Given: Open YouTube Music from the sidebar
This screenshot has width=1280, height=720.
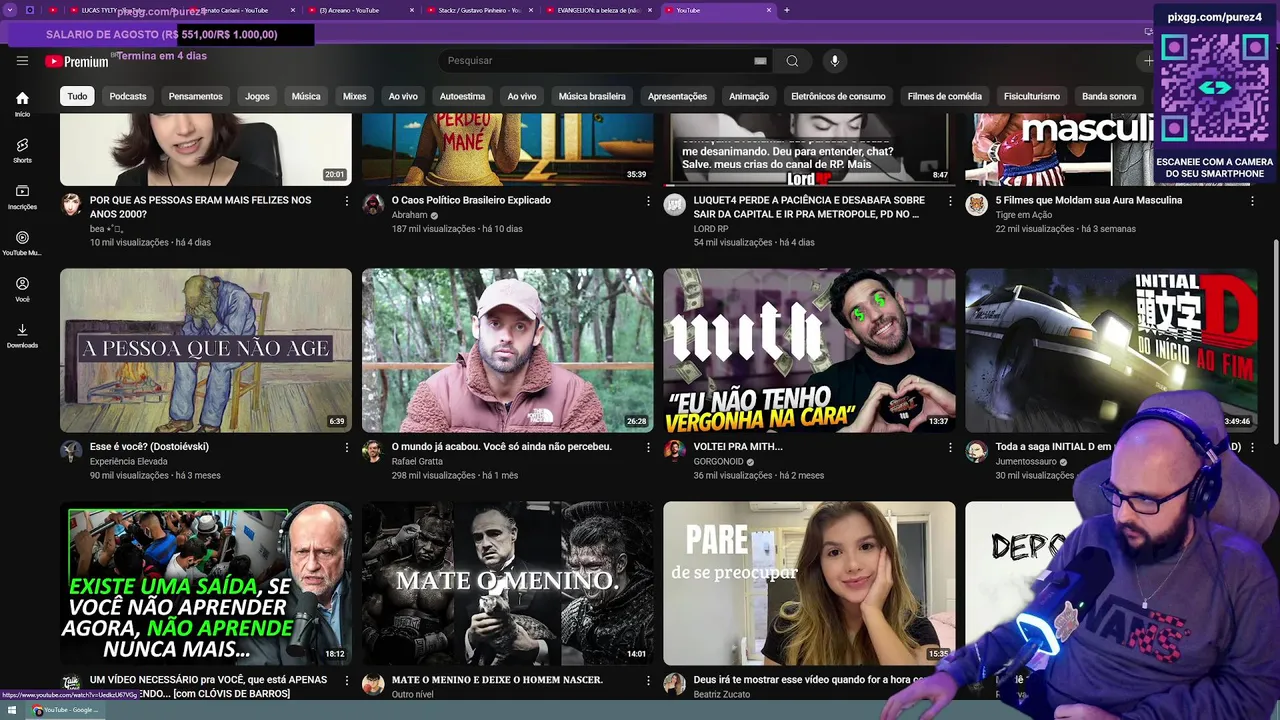Looking at the screenshot, I should click(x=22, y=243).
